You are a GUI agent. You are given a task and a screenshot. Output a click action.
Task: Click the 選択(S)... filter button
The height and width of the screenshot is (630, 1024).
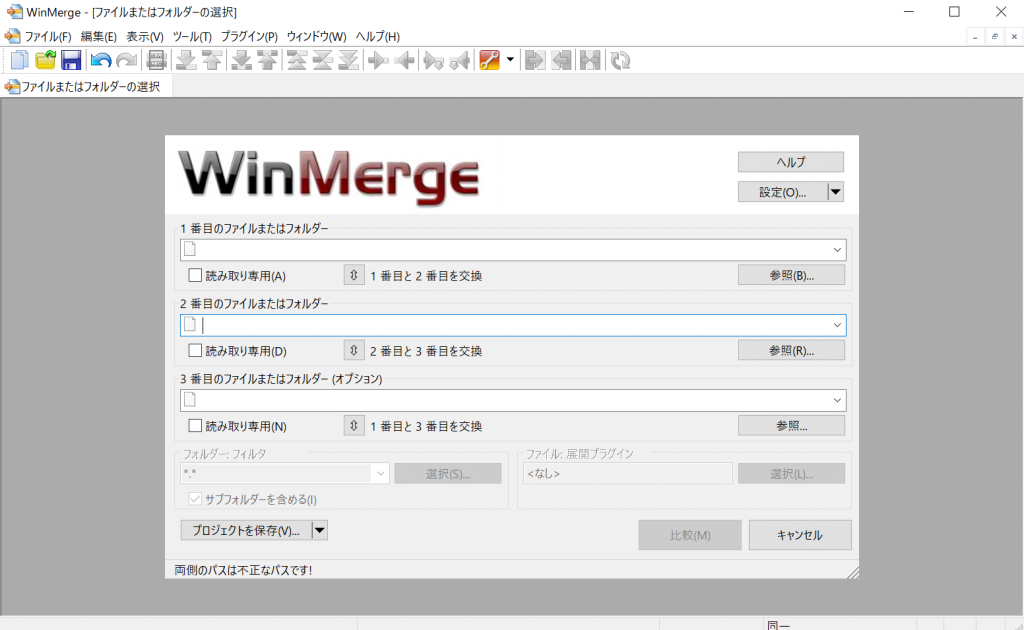point(448,473)
